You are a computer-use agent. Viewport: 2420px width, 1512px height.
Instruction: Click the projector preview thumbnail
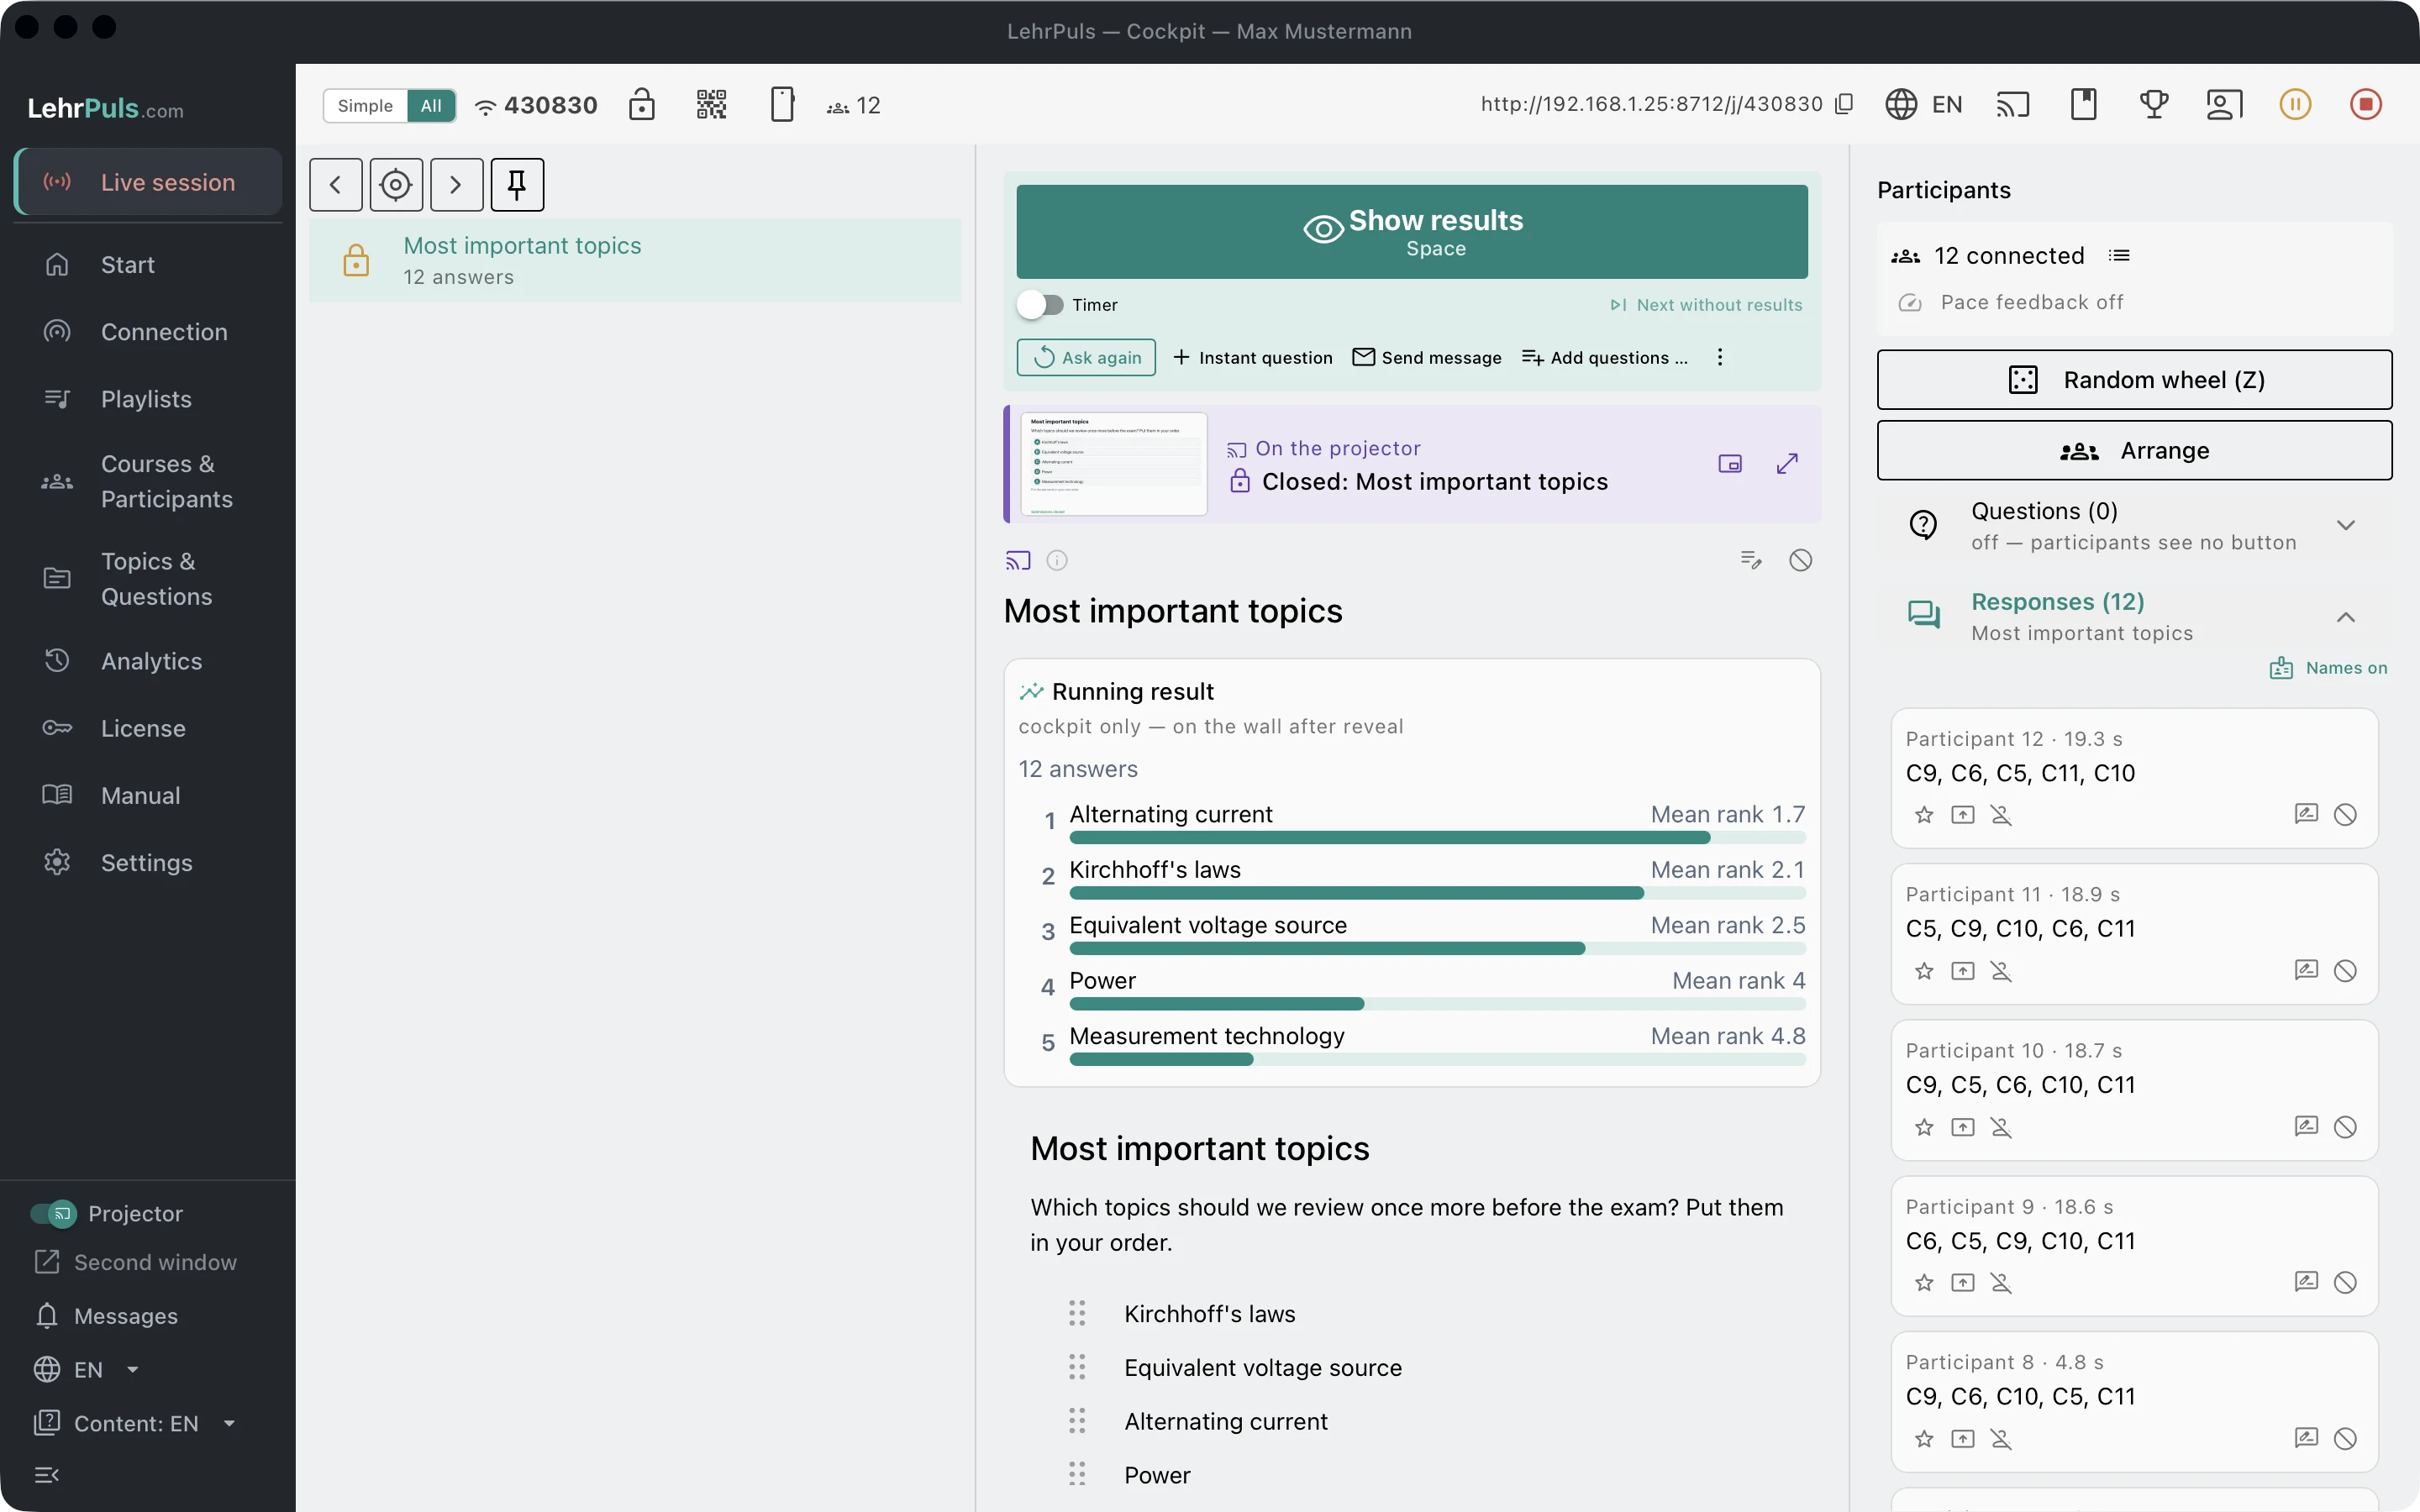tap(1113, 464)
